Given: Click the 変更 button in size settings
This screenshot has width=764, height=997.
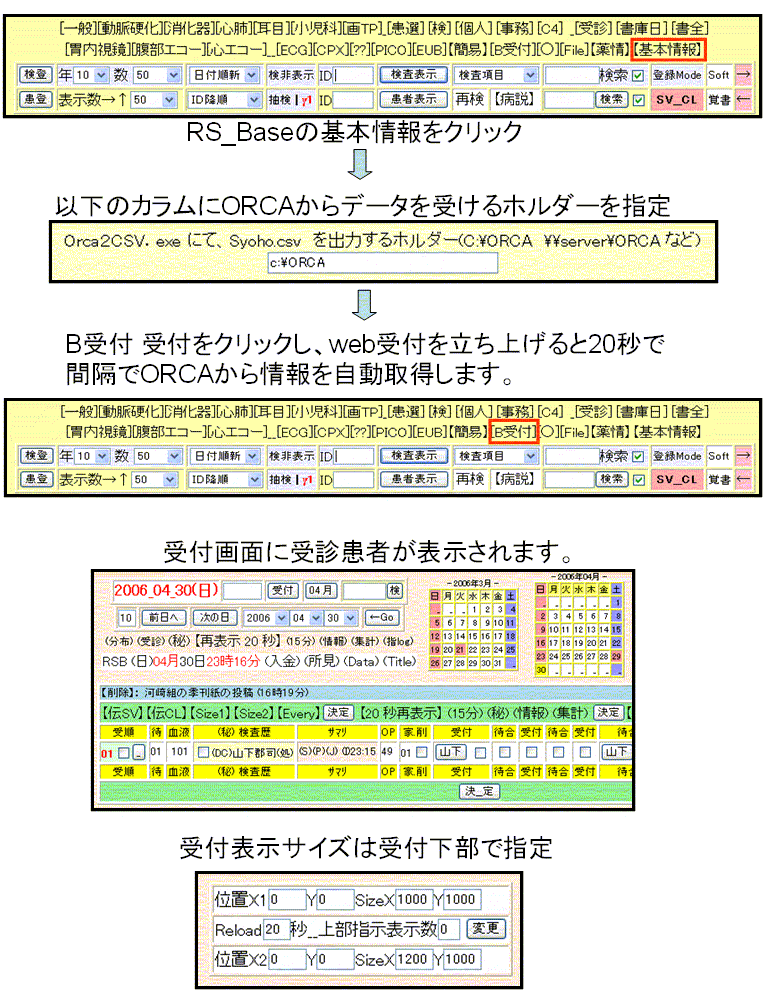Looking at the screenshot, I should coord(486,928).
